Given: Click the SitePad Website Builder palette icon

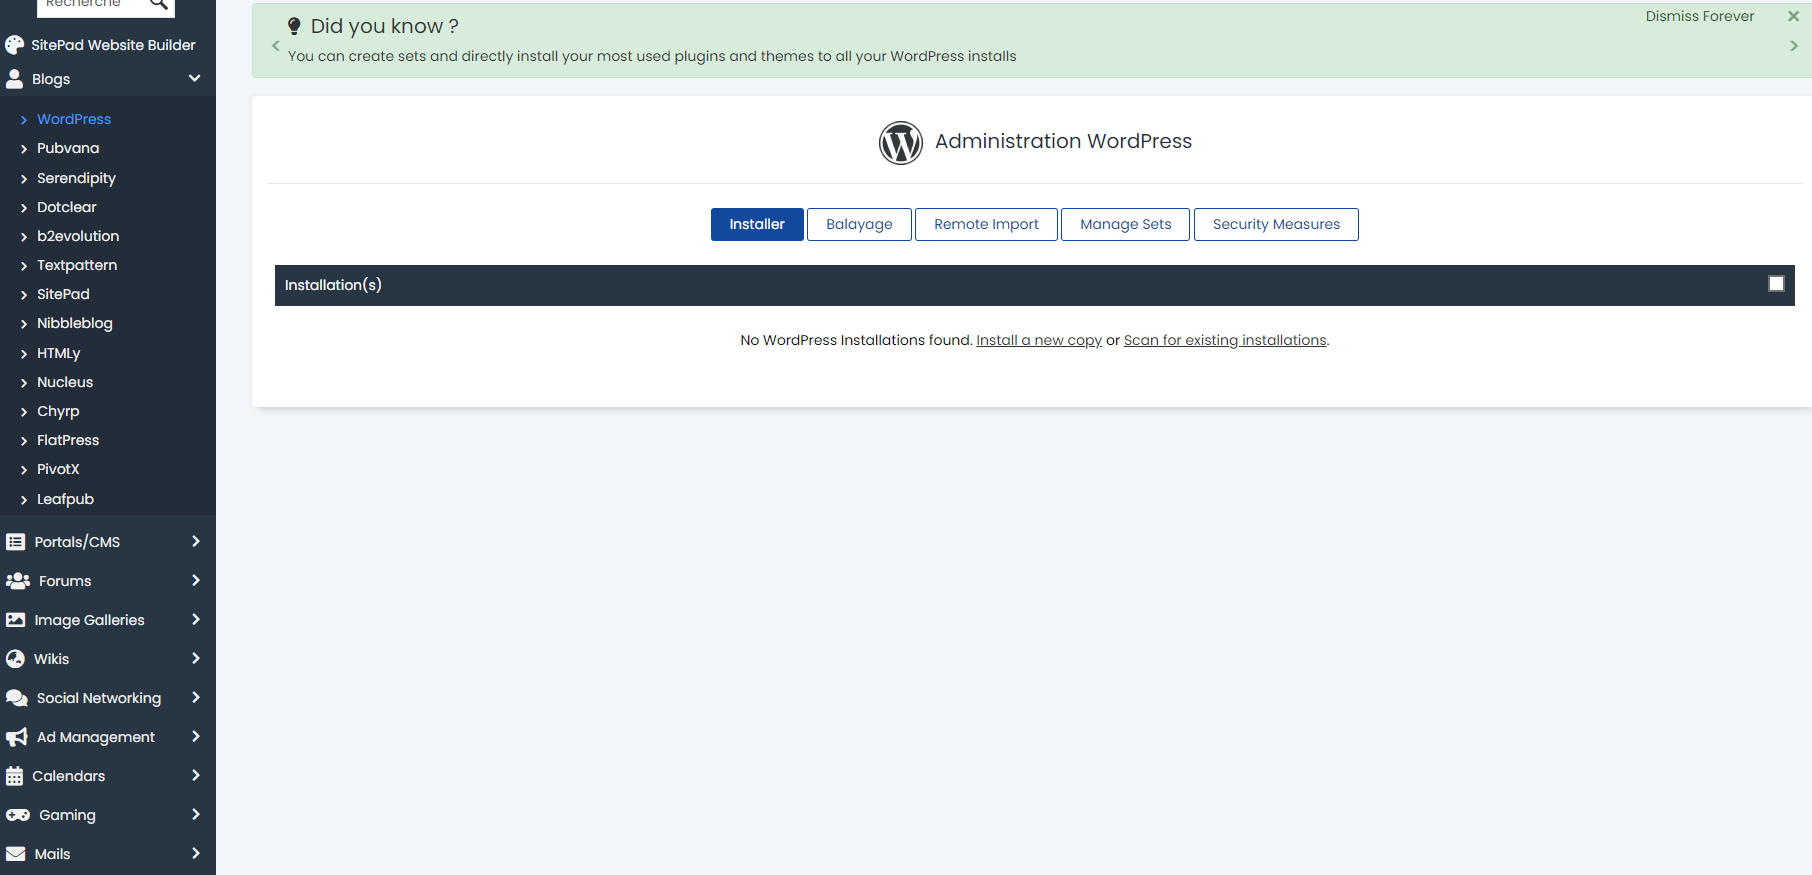Looking at the screenshot, I should click(x=15, y=45).
